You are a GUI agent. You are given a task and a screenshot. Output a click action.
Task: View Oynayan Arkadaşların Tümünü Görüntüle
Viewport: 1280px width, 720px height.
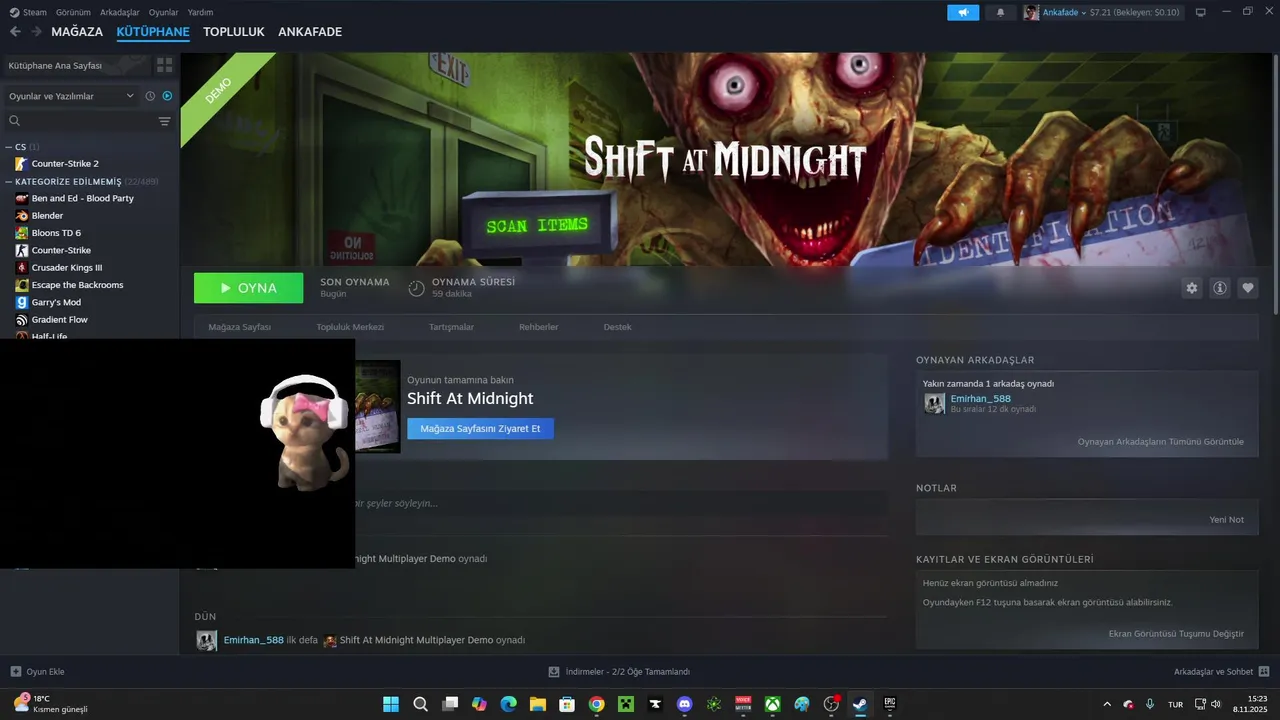point(1161,441)
